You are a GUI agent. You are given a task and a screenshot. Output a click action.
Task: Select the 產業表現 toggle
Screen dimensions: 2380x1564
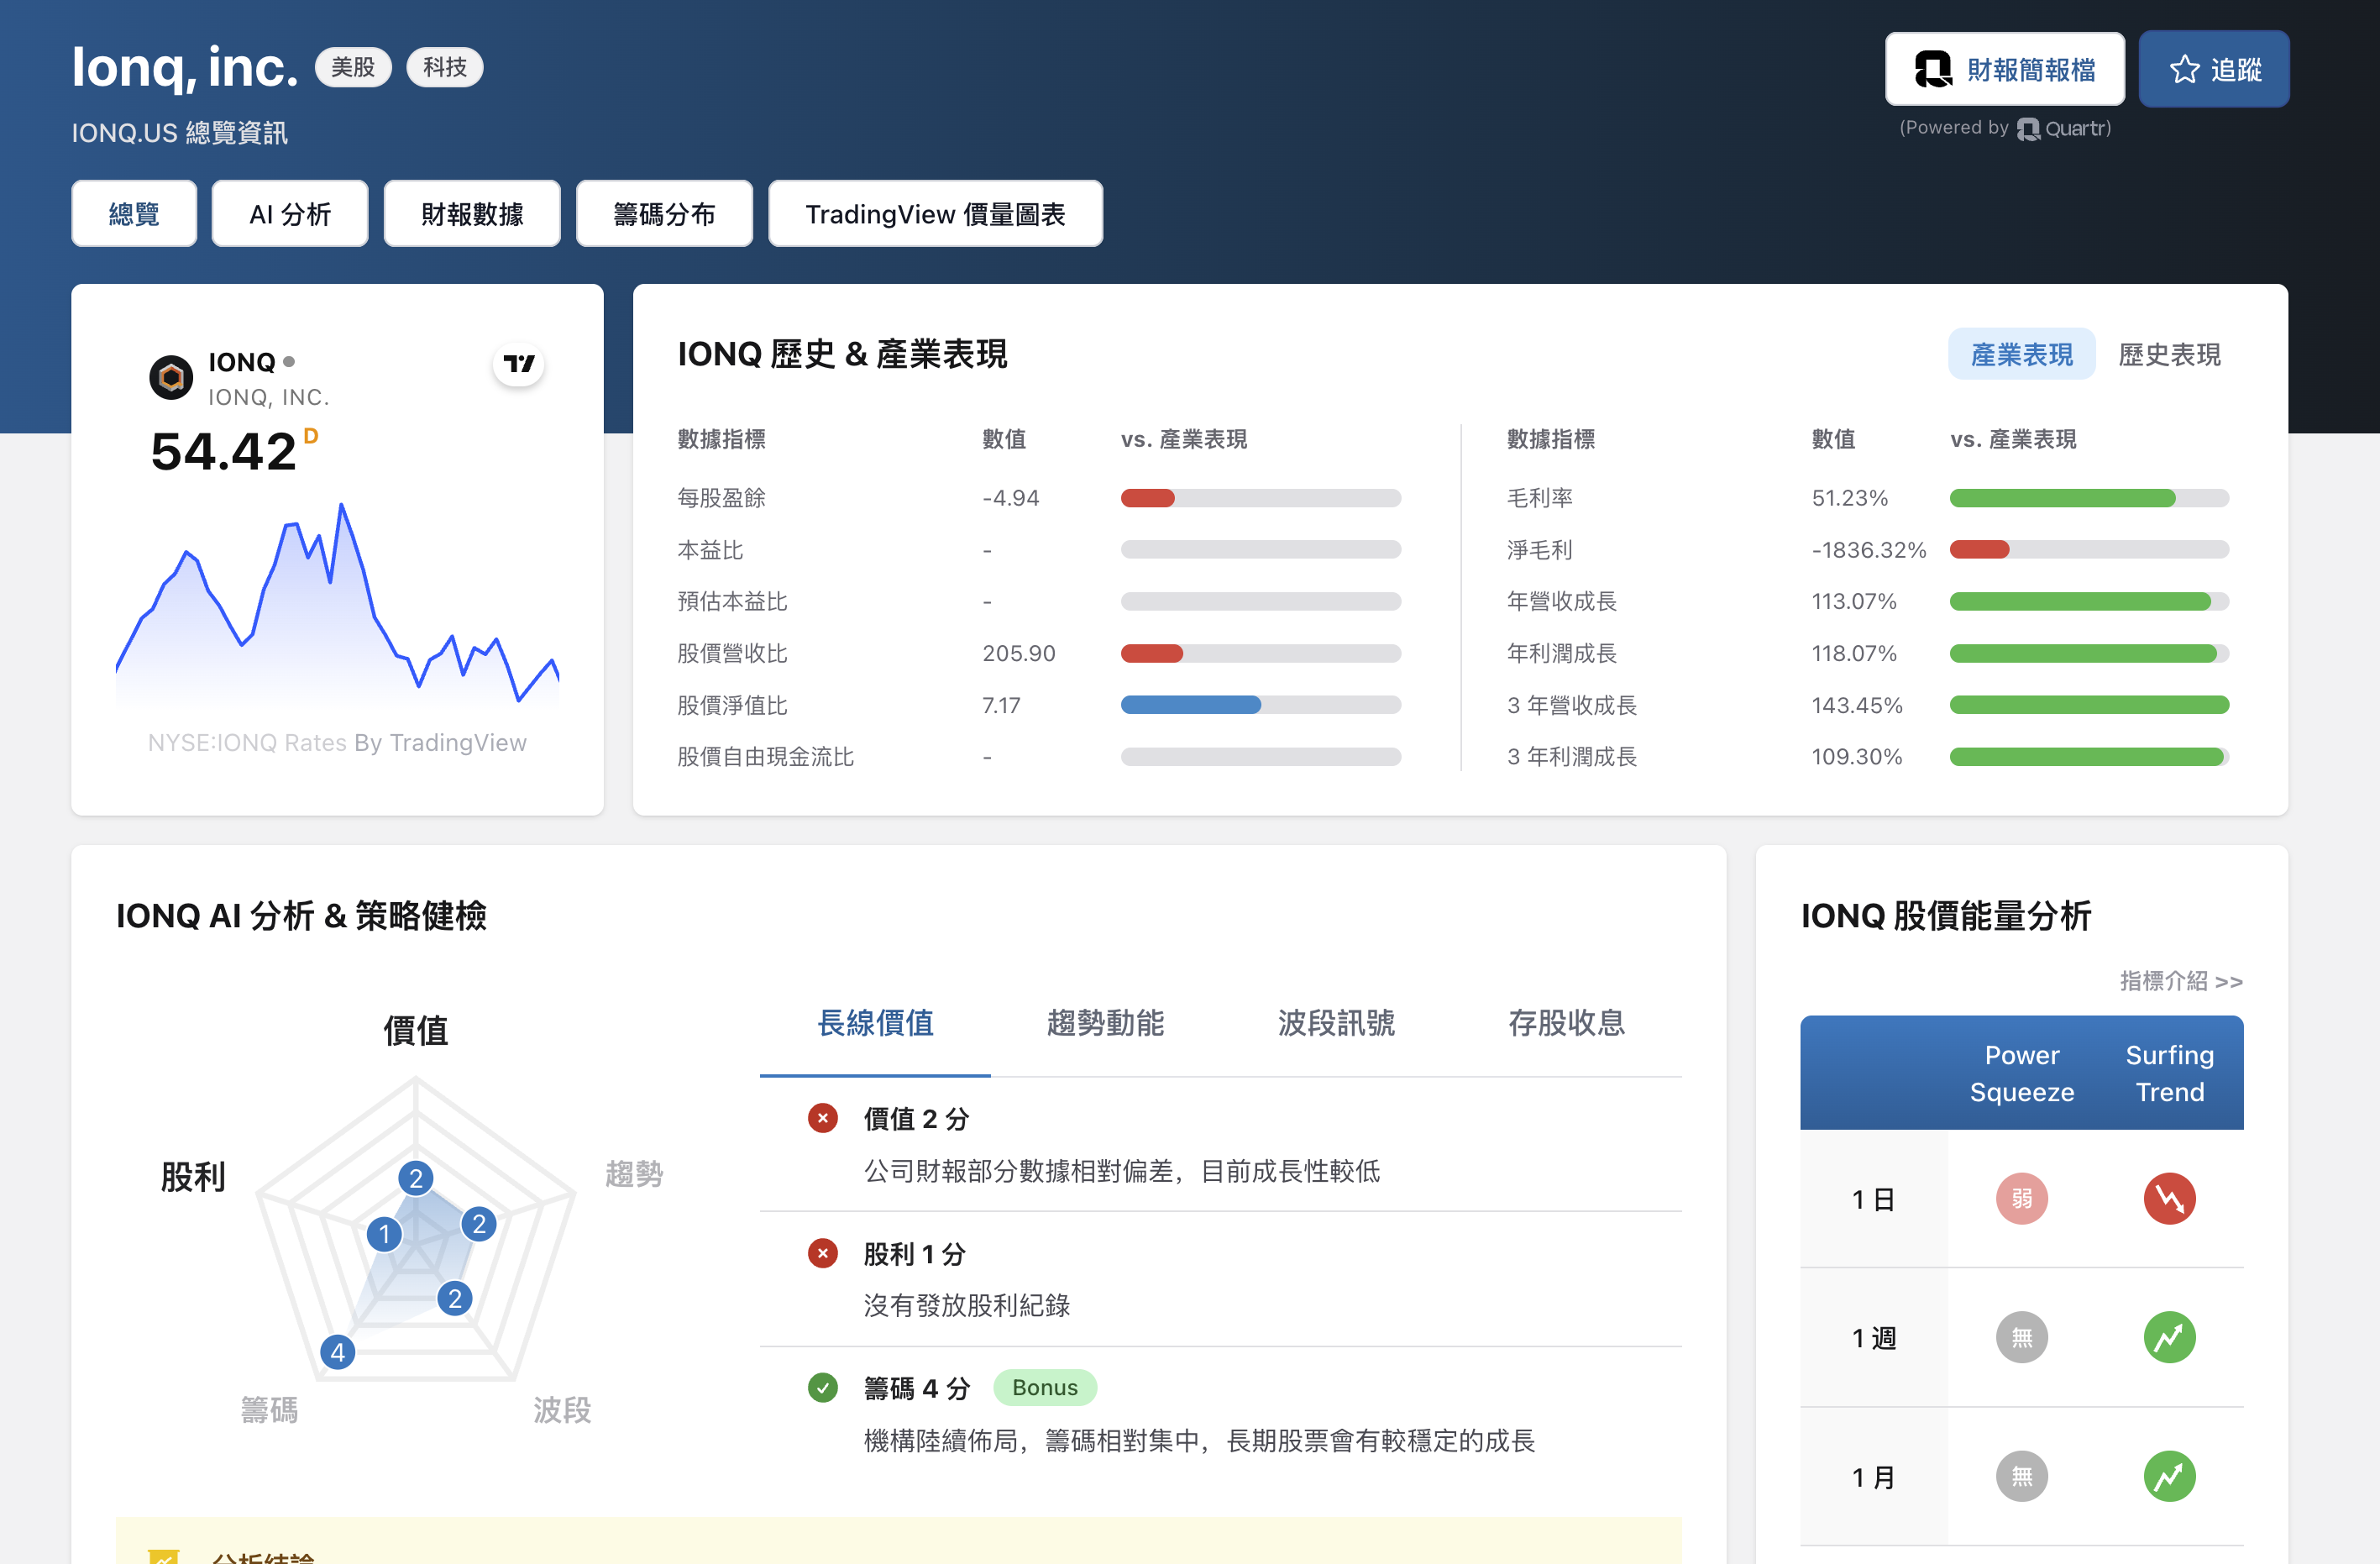click(x=2020, y=354)
